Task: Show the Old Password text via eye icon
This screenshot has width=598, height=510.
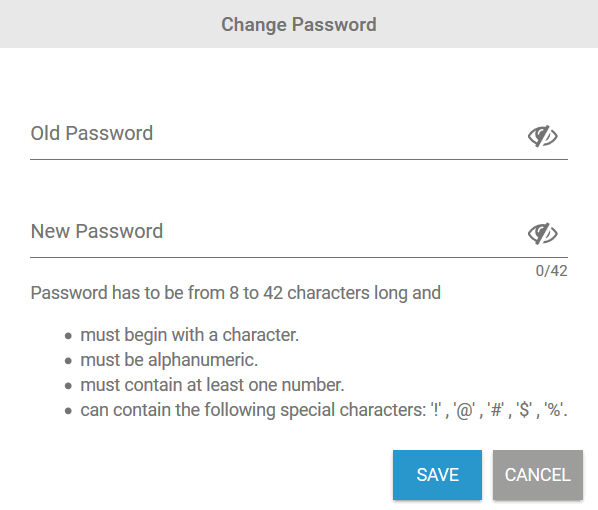Action: [x=542, y=136]
